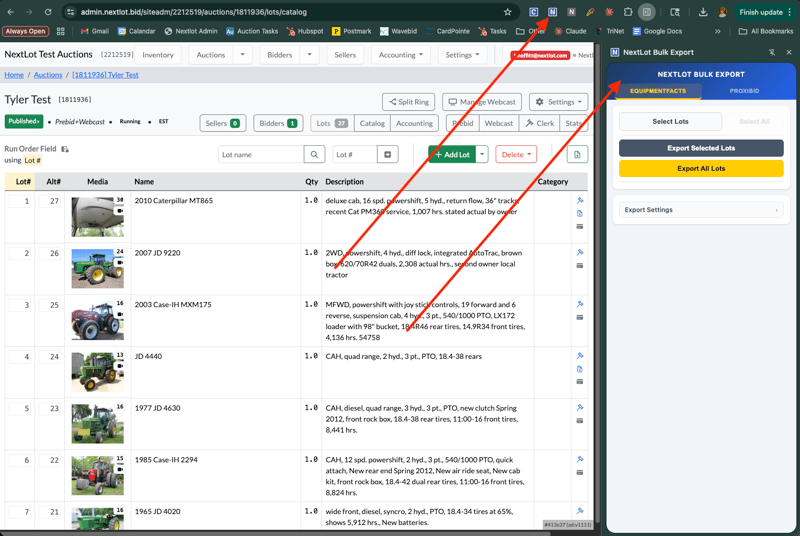The image size is (800, 536).
Task: Open the Add Lot dropdown caret
Action: 482,154
